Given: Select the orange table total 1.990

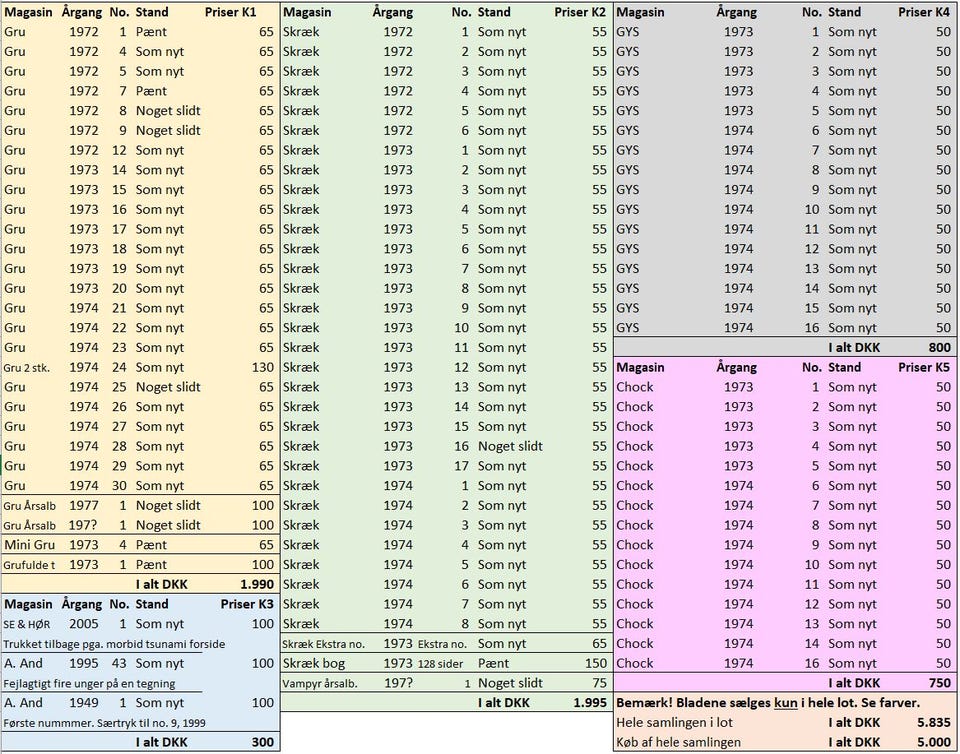Looking at the screenshot, I should (257, 584).
